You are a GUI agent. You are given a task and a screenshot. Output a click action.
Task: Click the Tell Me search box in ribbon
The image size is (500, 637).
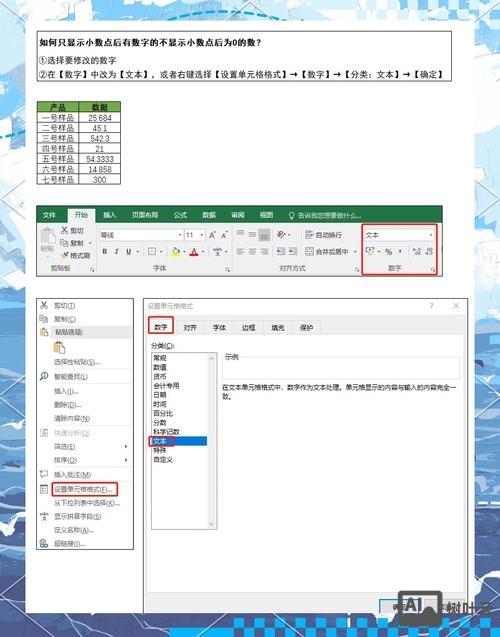click(324, 215)
